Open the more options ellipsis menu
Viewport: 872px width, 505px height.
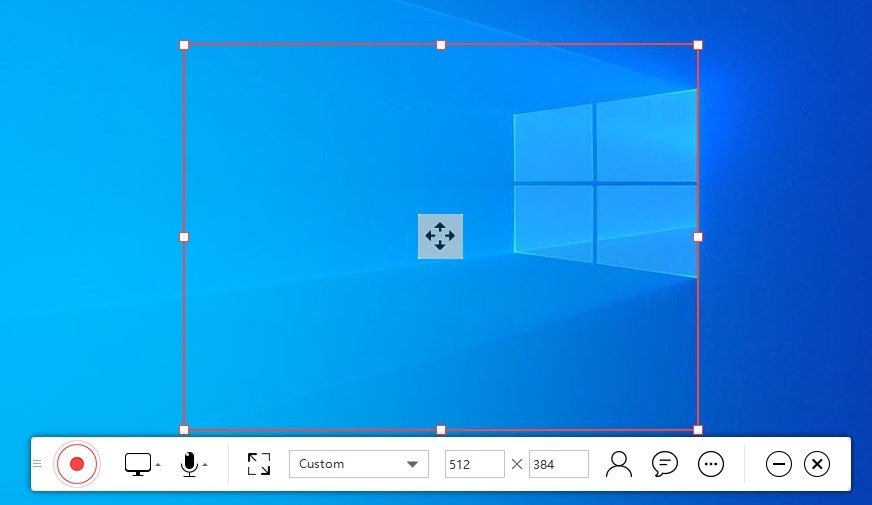tap(711, 464)
